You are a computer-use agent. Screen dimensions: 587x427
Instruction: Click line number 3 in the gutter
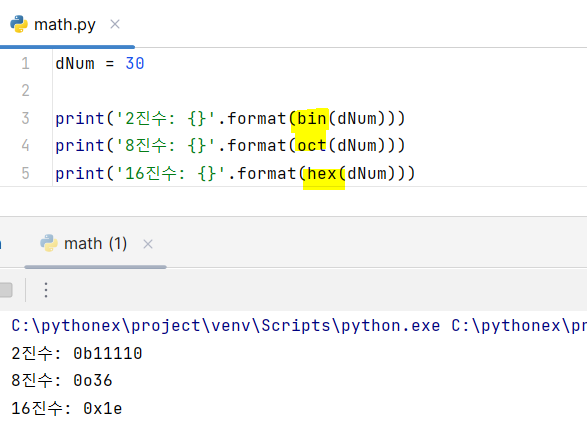tap(25, 118)
